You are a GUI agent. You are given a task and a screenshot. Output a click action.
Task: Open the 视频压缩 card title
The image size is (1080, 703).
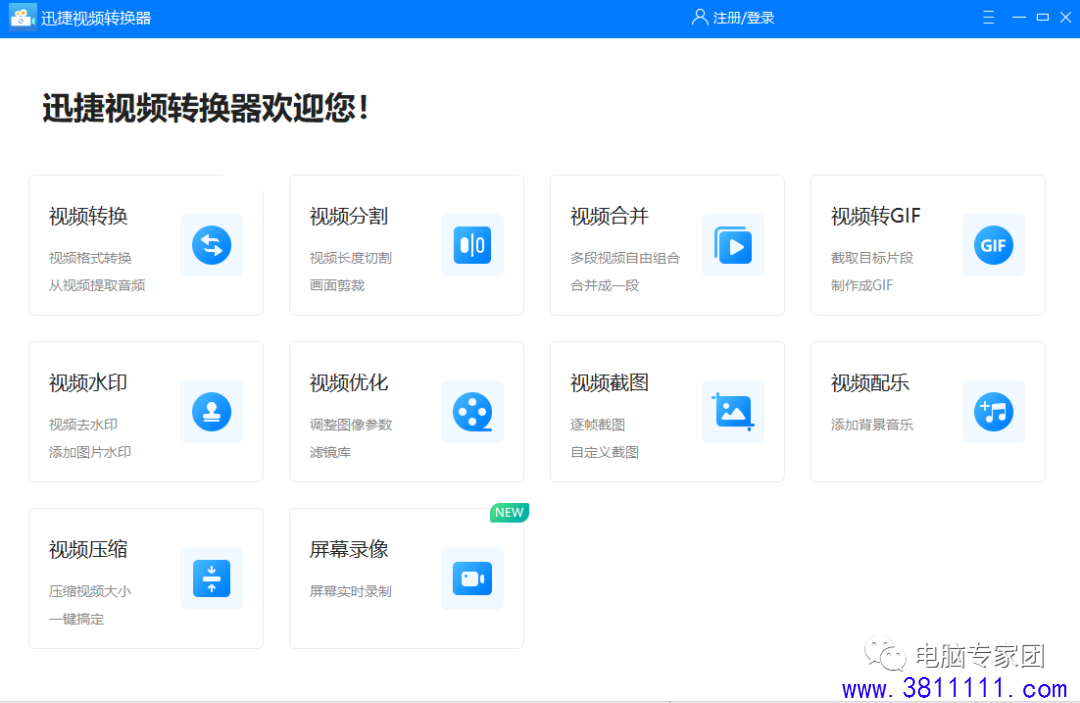tap(88, 549)
